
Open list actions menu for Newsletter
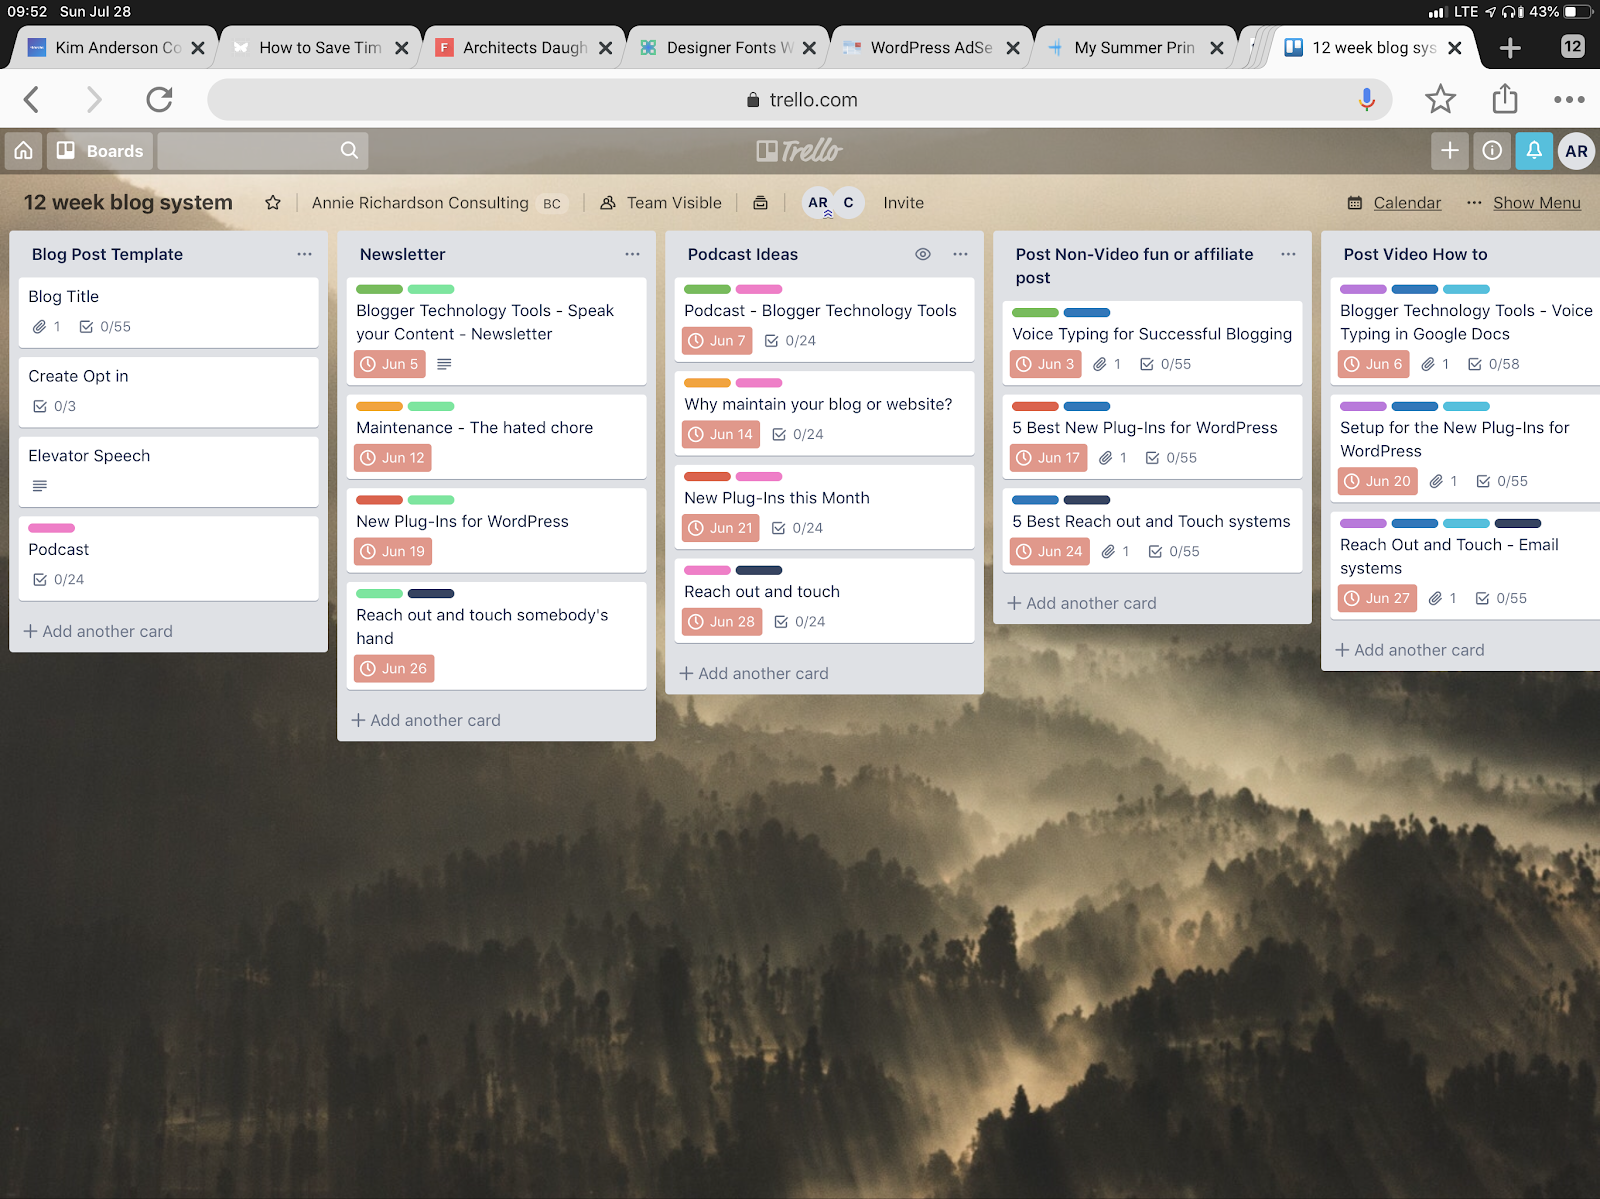[632, 254]
